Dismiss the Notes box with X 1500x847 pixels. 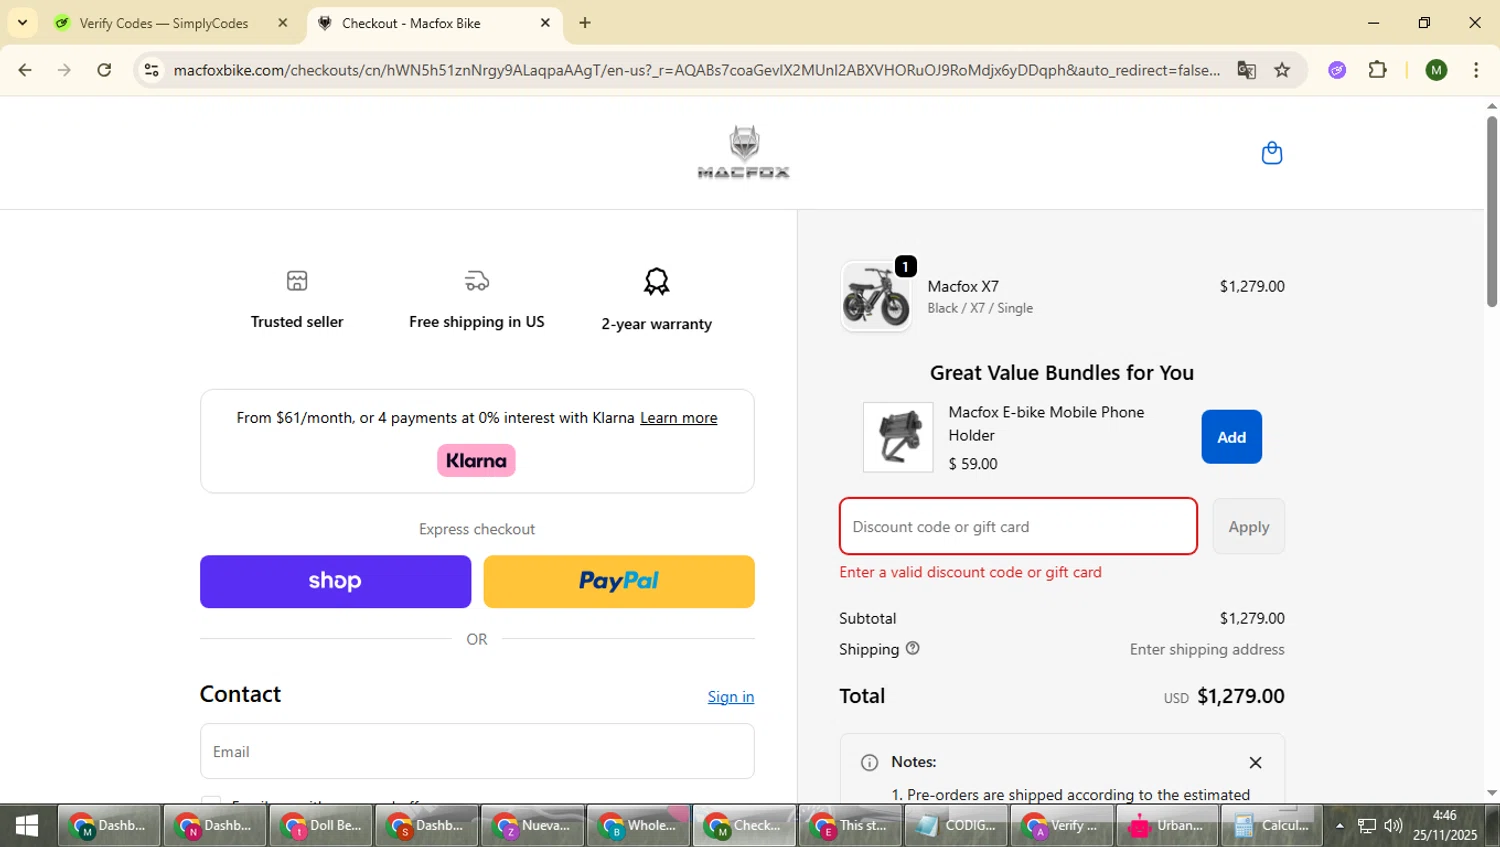(1255, 762)
